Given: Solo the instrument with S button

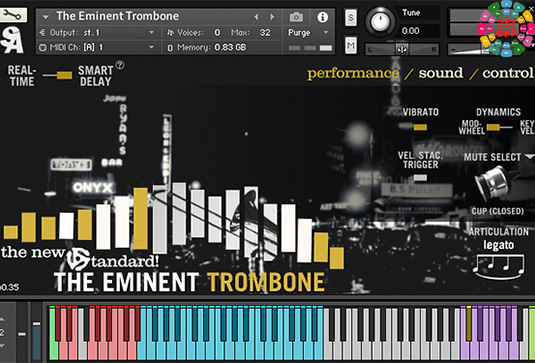Looking at the screenshot, I should coord(351,17).
